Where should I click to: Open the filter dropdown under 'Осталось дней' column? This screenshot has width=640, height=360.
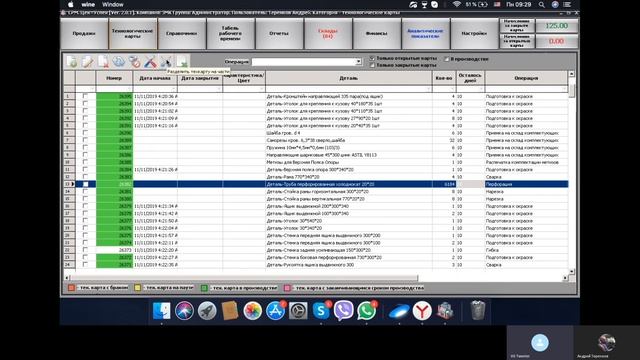[481, 89]
